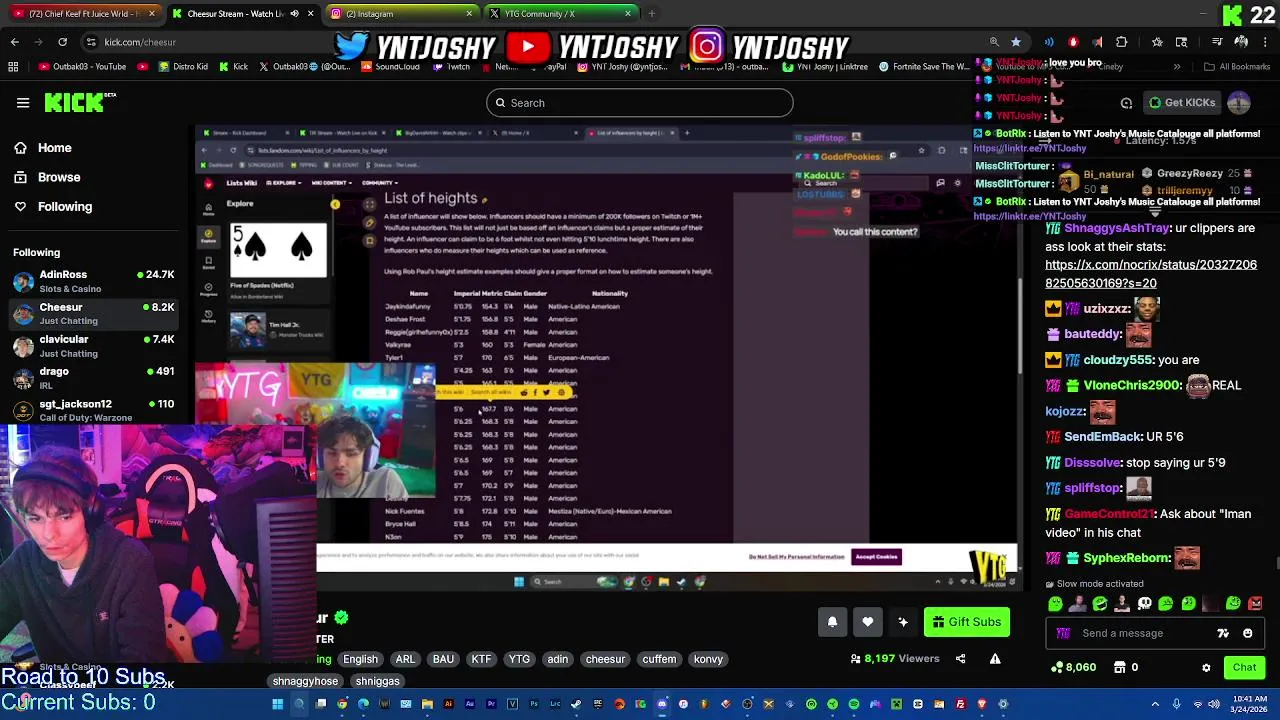Click the YTG chat identity badge in message box

[x=1063, y=633]
